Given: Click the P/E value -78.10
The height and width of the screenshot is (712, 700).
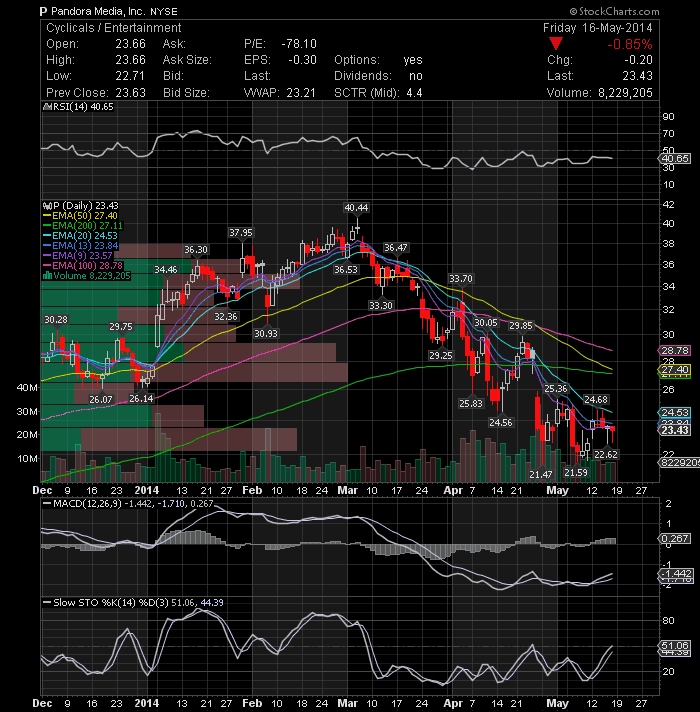Looking at the screenshot, I should pyautogui.click(x=299, y=44).
